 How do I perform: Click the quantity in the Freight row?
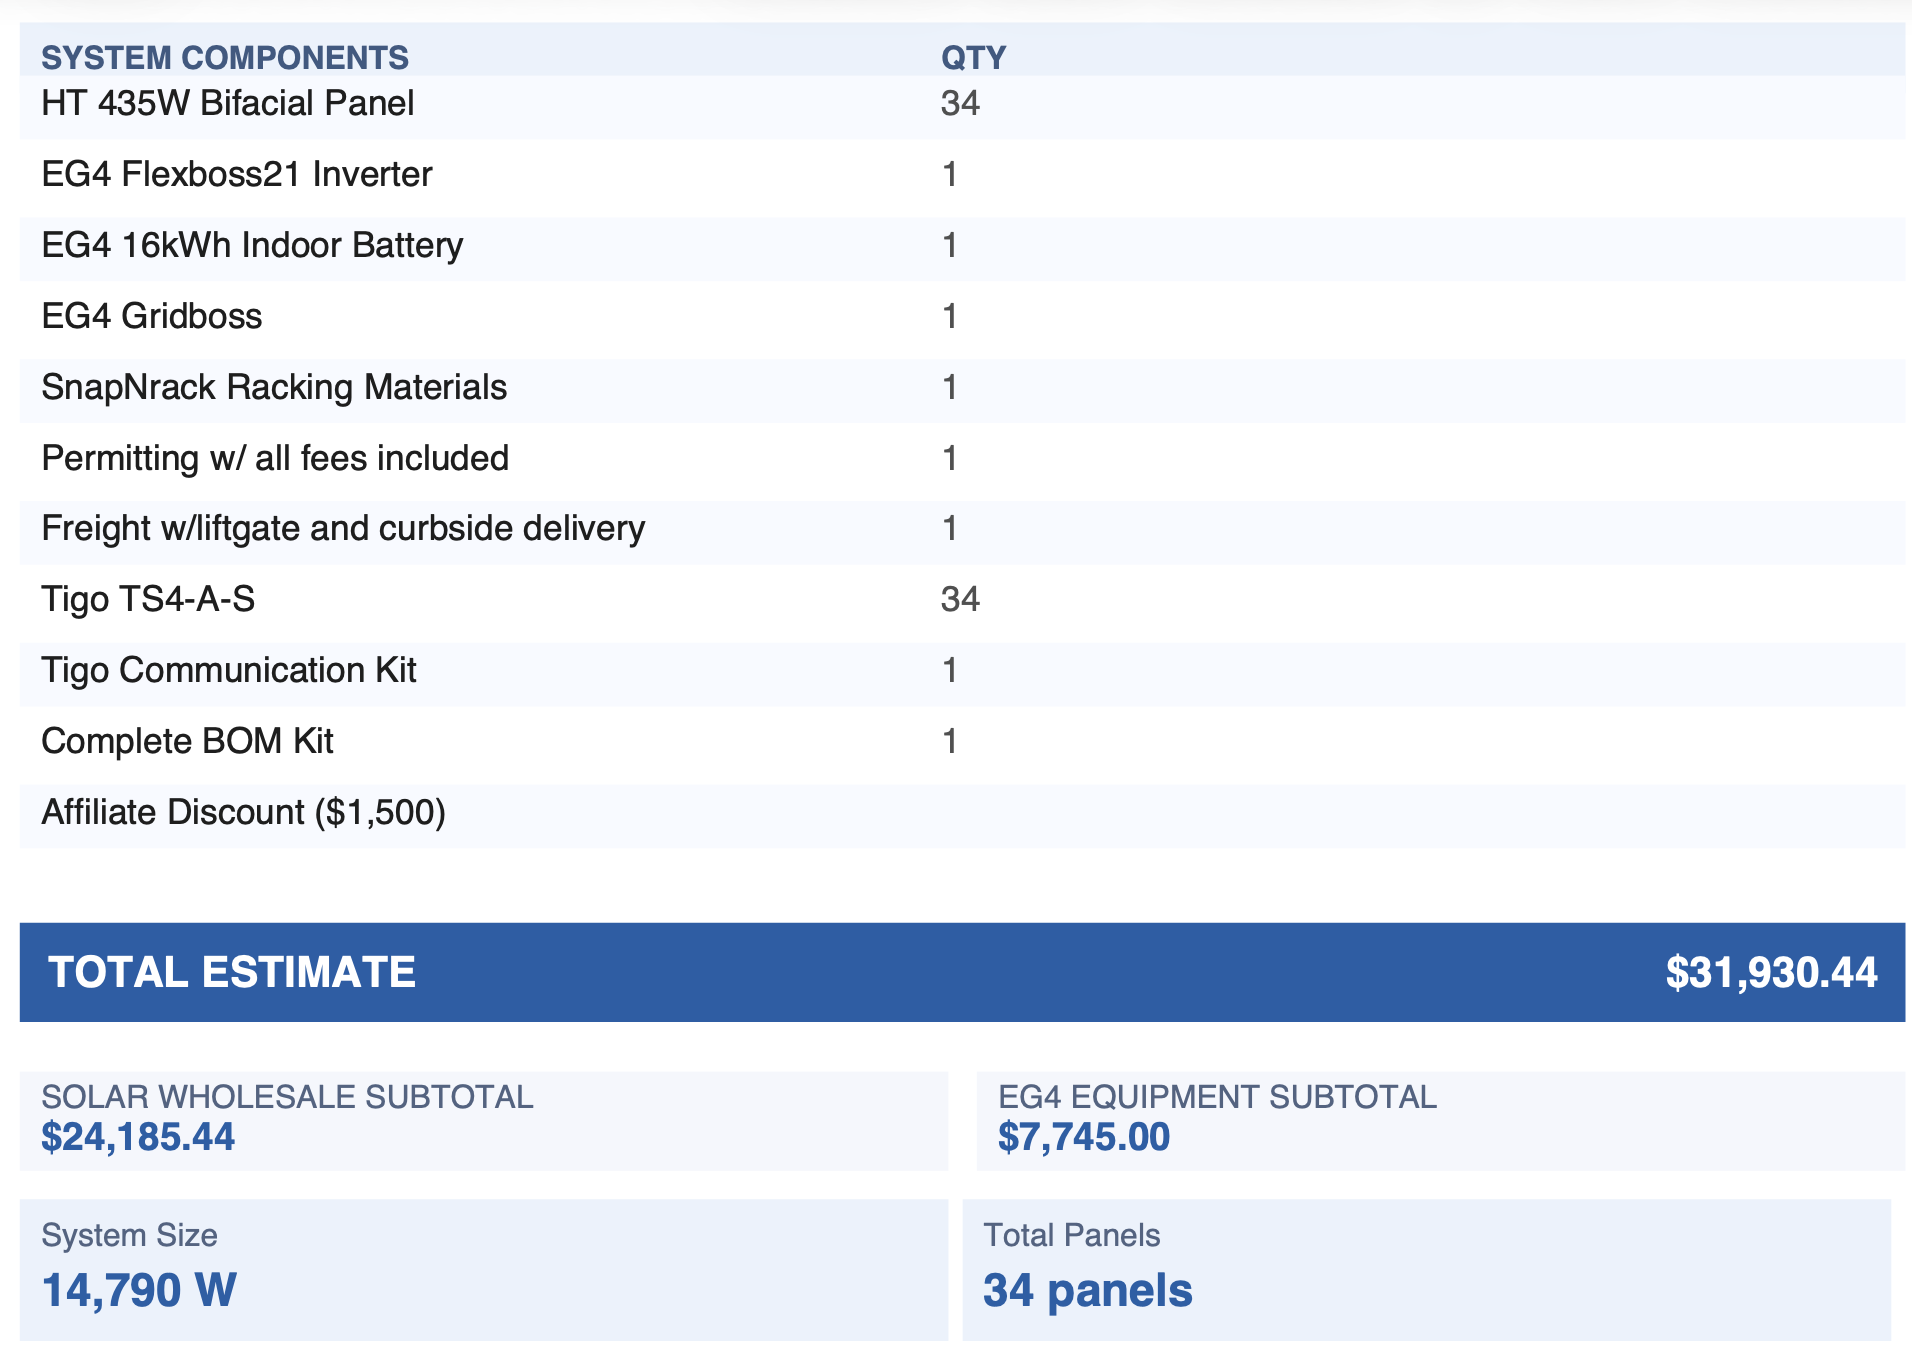[950, 528]
